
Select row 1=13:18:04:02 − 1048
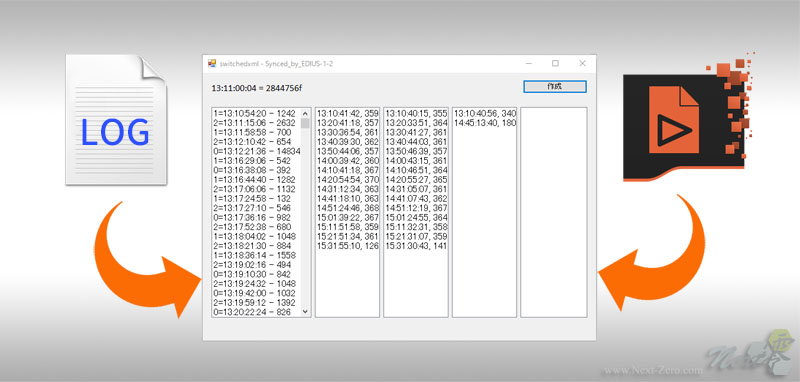255,236
